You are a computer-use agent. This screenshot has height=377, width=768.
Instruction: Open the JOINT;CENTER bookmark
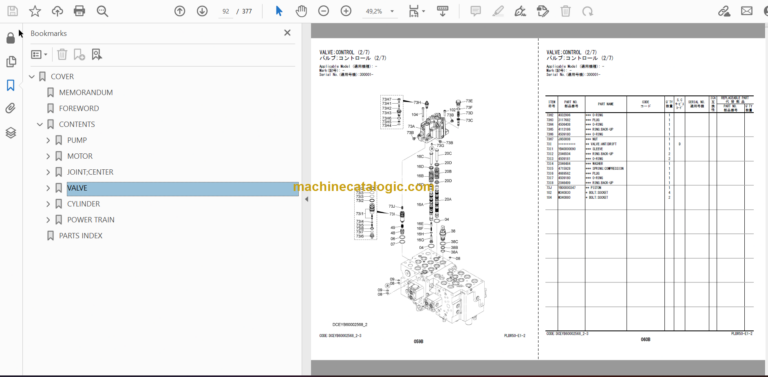coord(90,172)
